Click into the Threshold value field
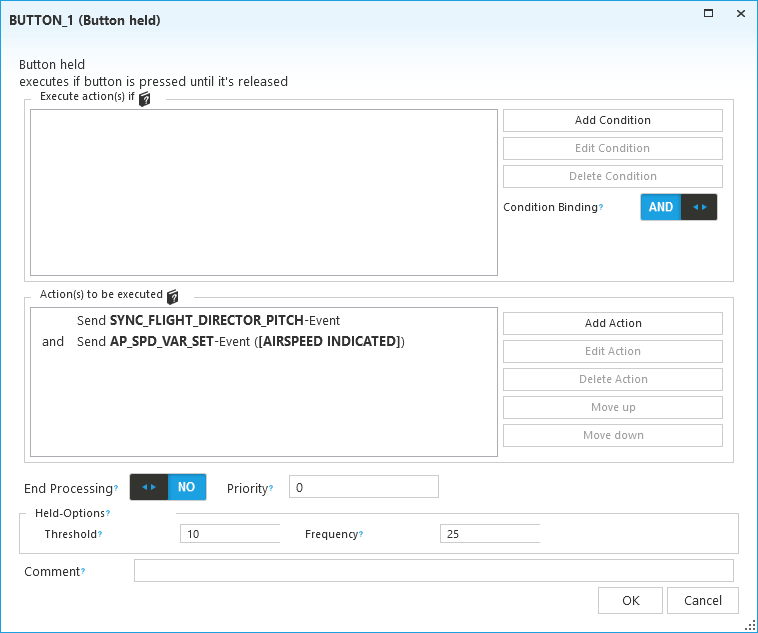758x633 pixels. click(x=229, y=534)
